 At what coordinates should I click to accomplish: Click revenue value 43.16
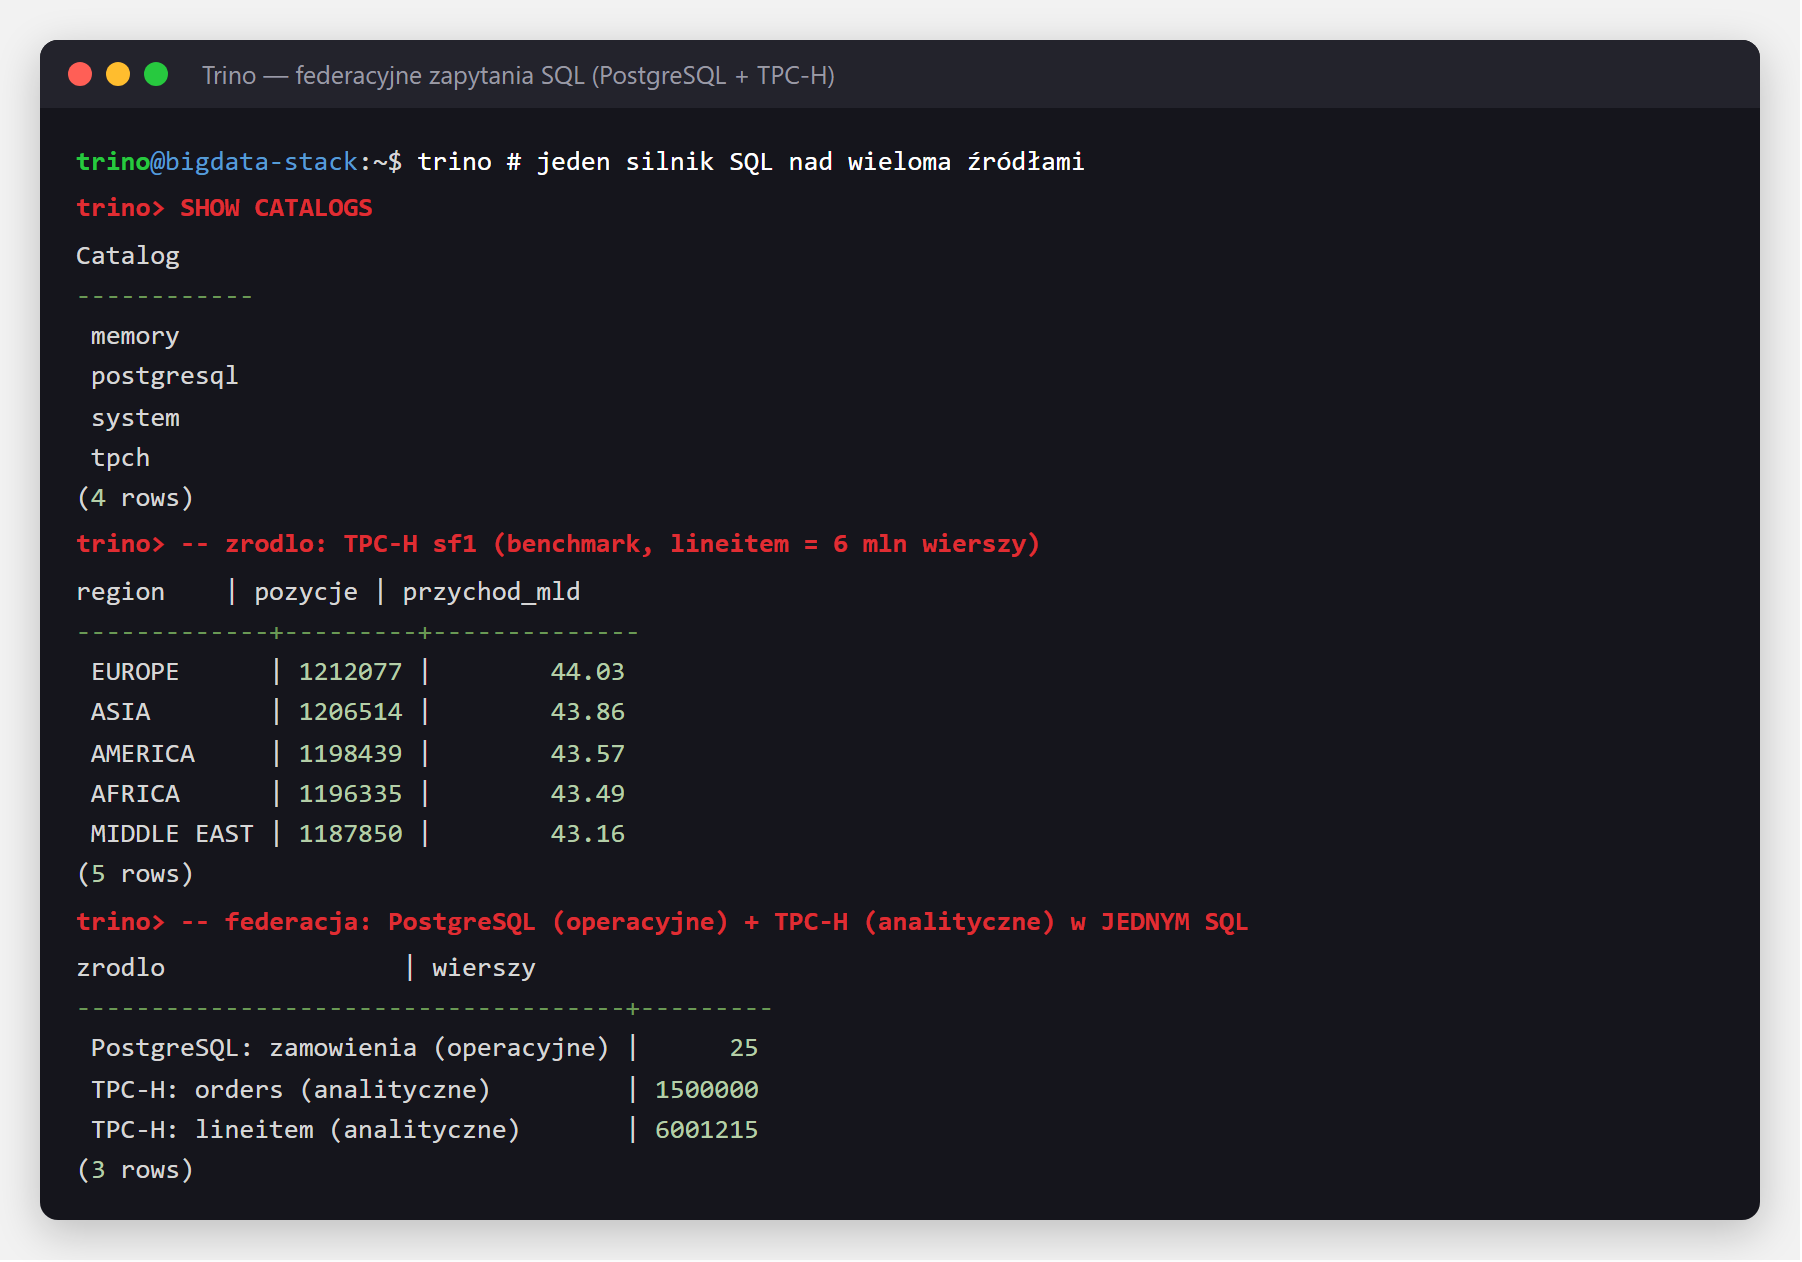click(588, 834)
